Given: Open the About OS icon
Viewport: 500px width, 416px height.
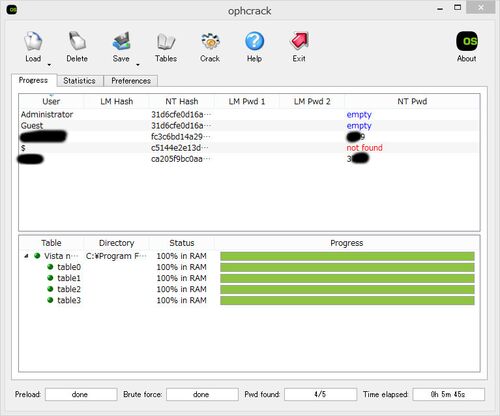Looking at the screenshot, I should 467,41.
